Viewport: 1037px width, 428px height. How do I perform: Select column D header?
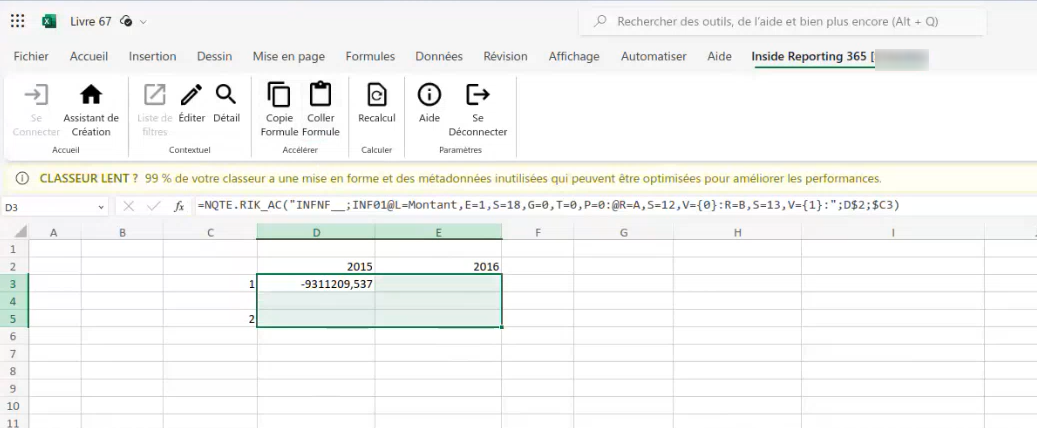coord(316,232)
